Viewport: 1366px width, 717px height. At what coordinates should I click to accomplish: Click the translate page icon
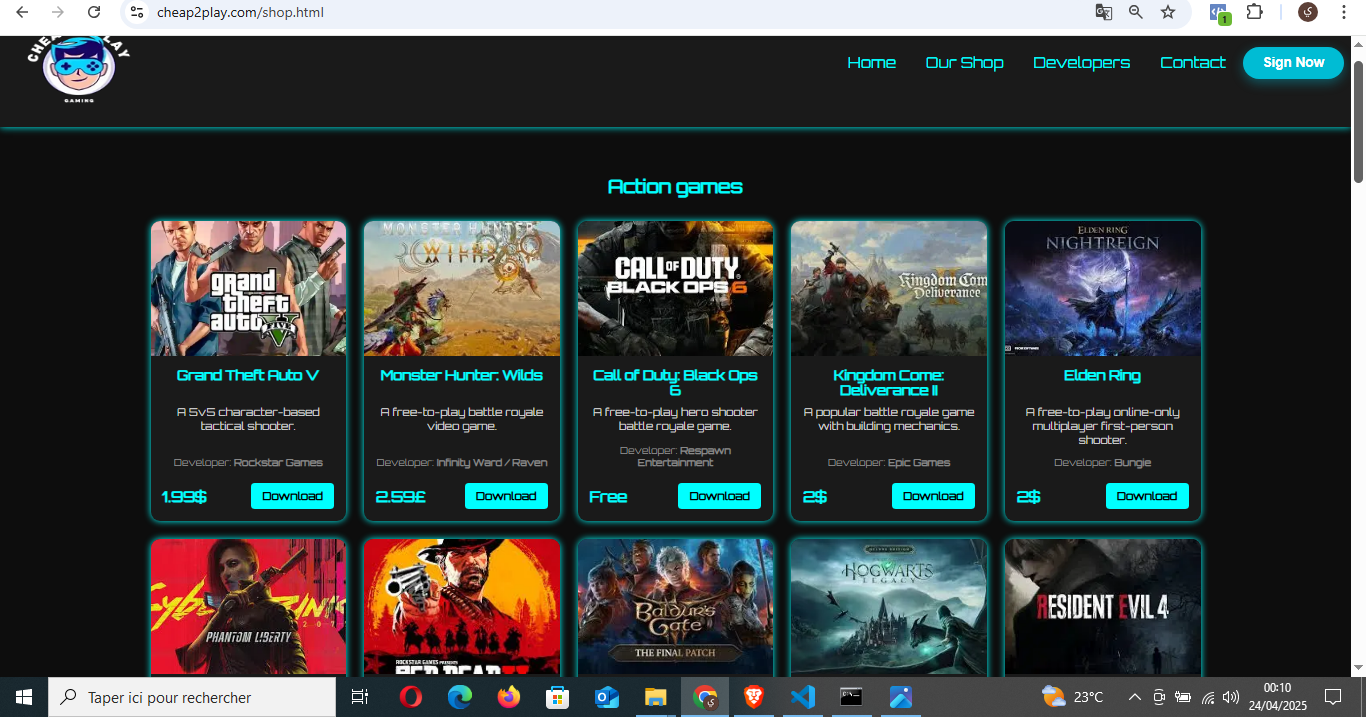pyautogui.click(x=1103, y=13)
